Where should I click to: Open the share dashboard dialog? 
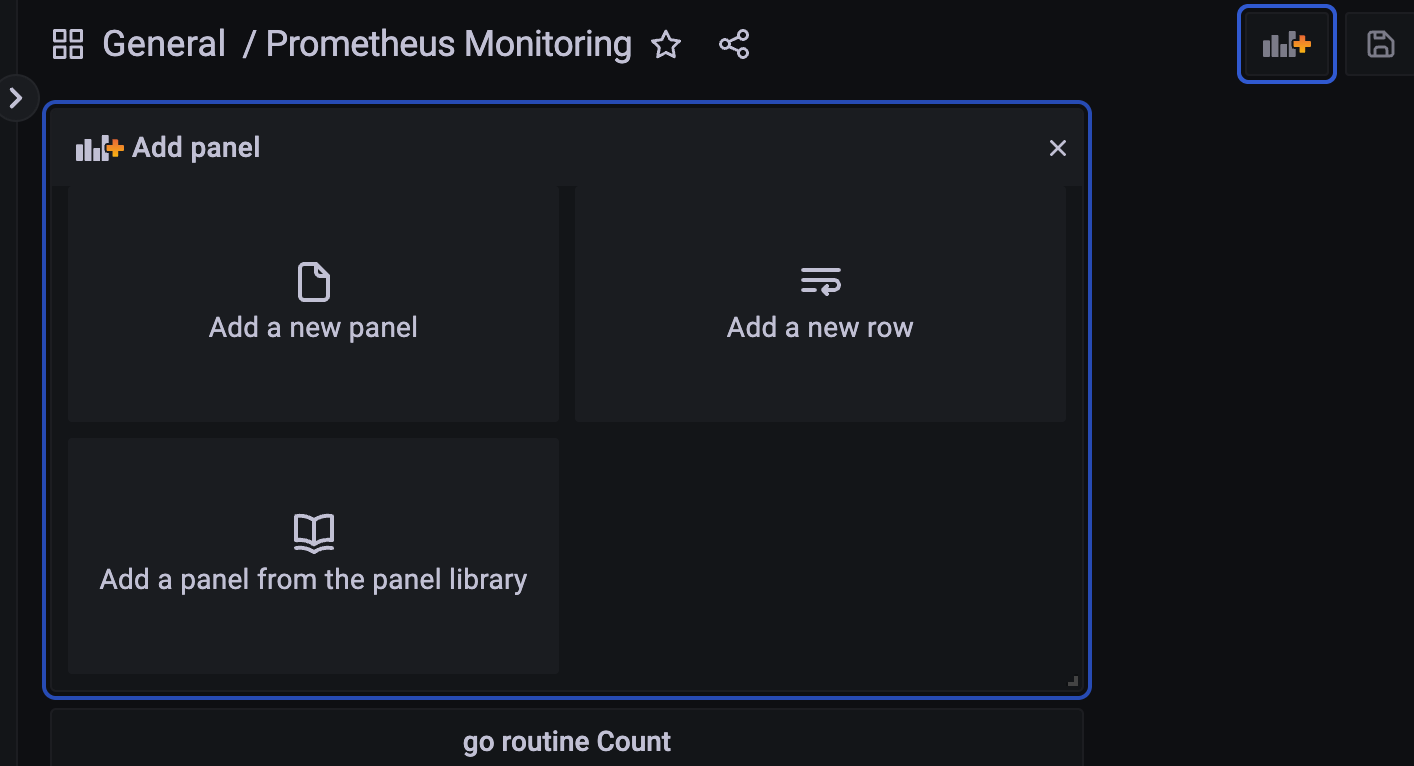[x=734, y=45]
